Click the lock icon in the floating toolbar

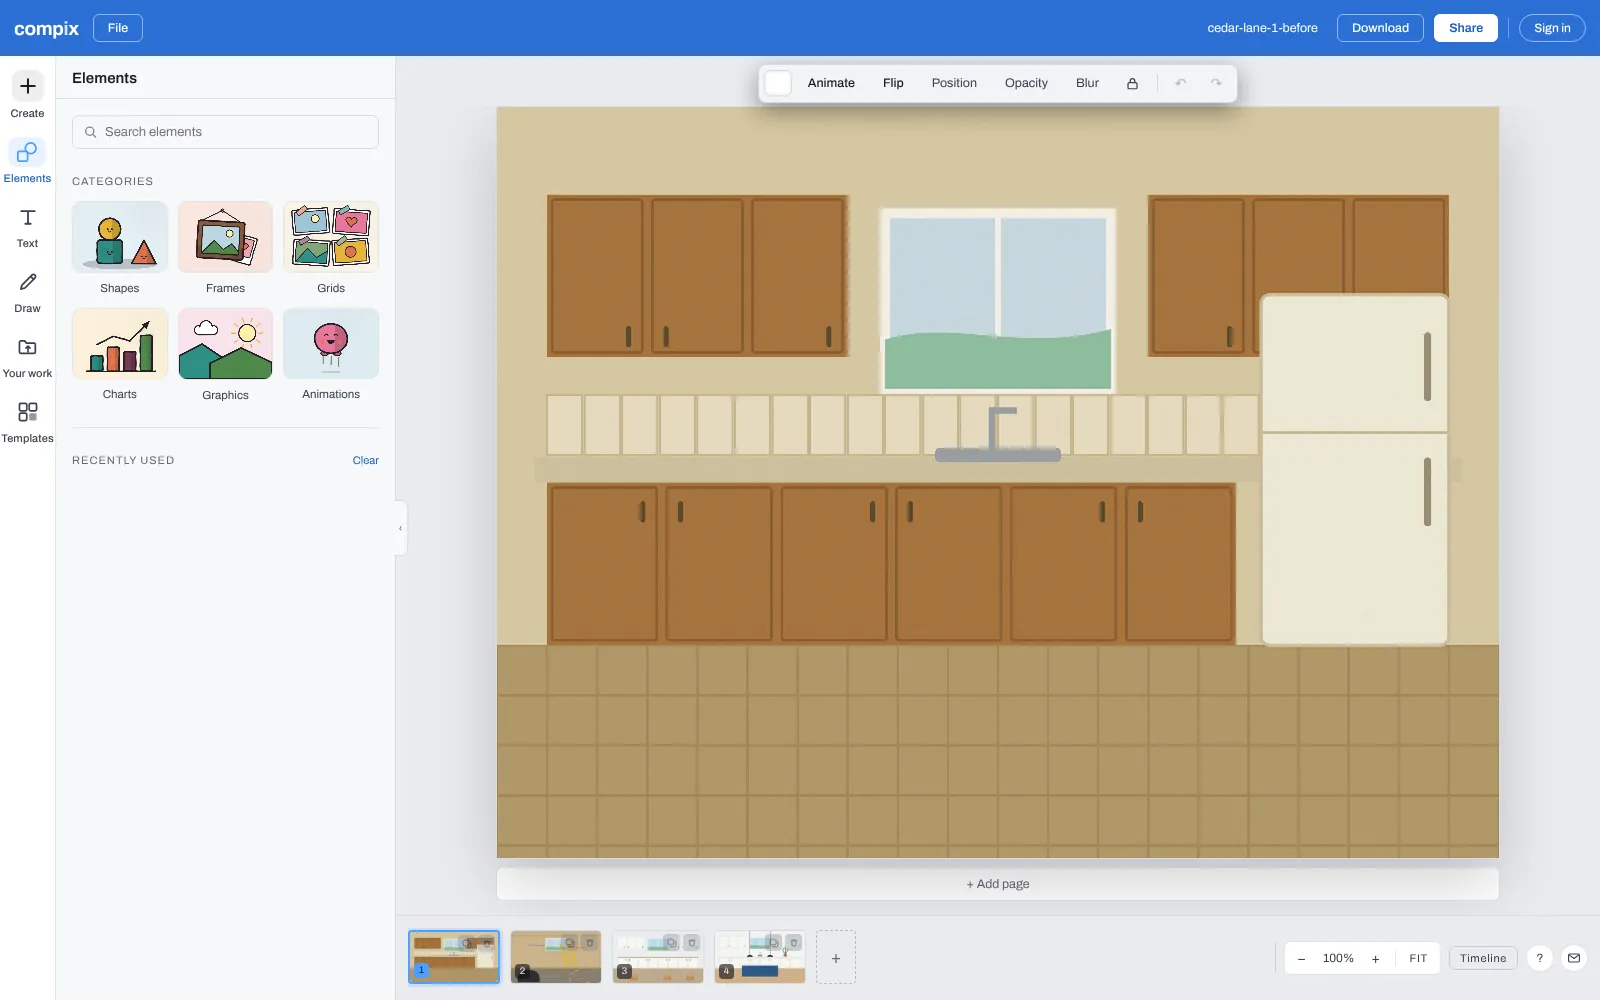click(x=1132, y=83)
